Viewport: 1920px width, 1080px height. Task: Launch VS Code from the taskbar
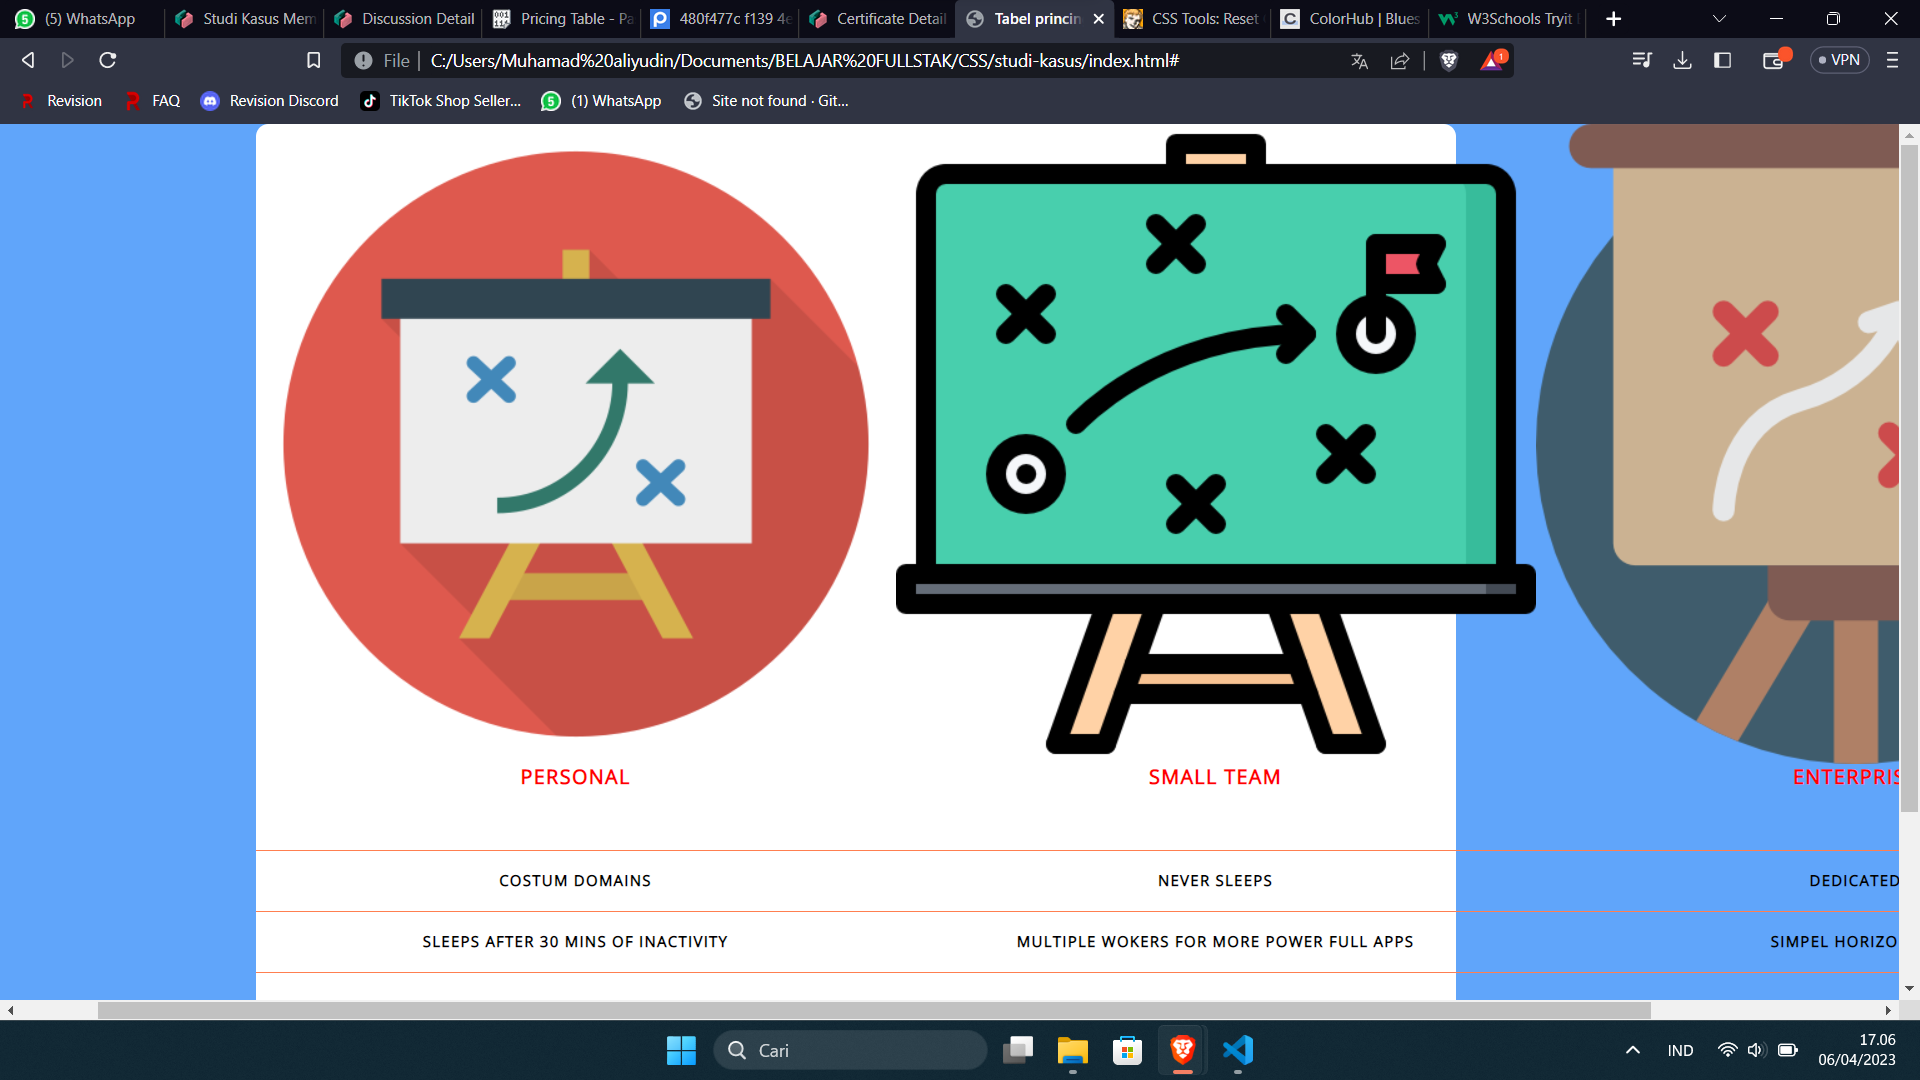click(1238, 1051)
